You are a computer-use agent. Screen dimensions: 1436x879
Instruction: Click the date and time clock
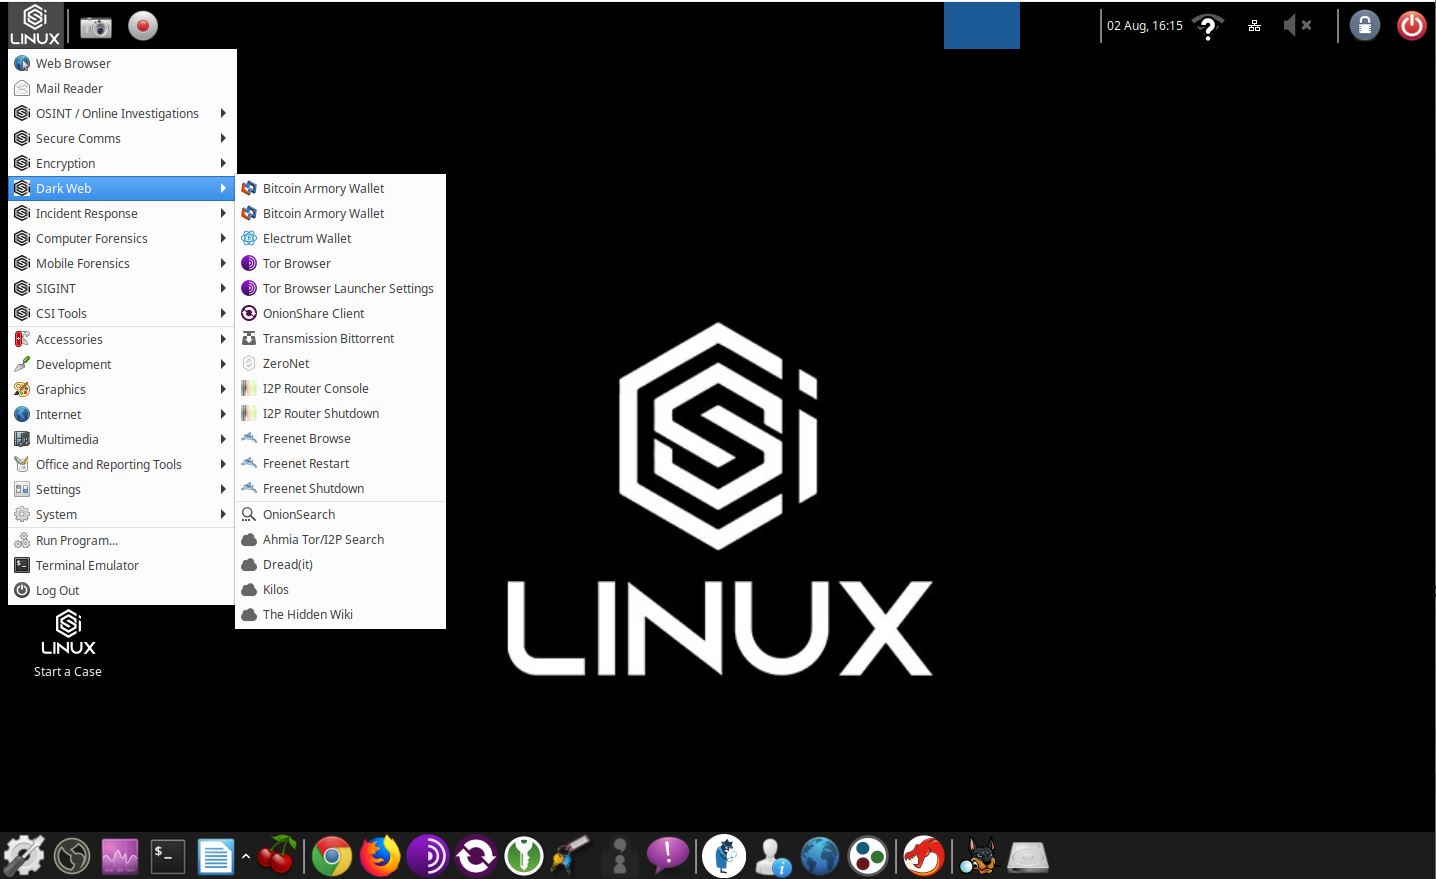(1144, 26)
